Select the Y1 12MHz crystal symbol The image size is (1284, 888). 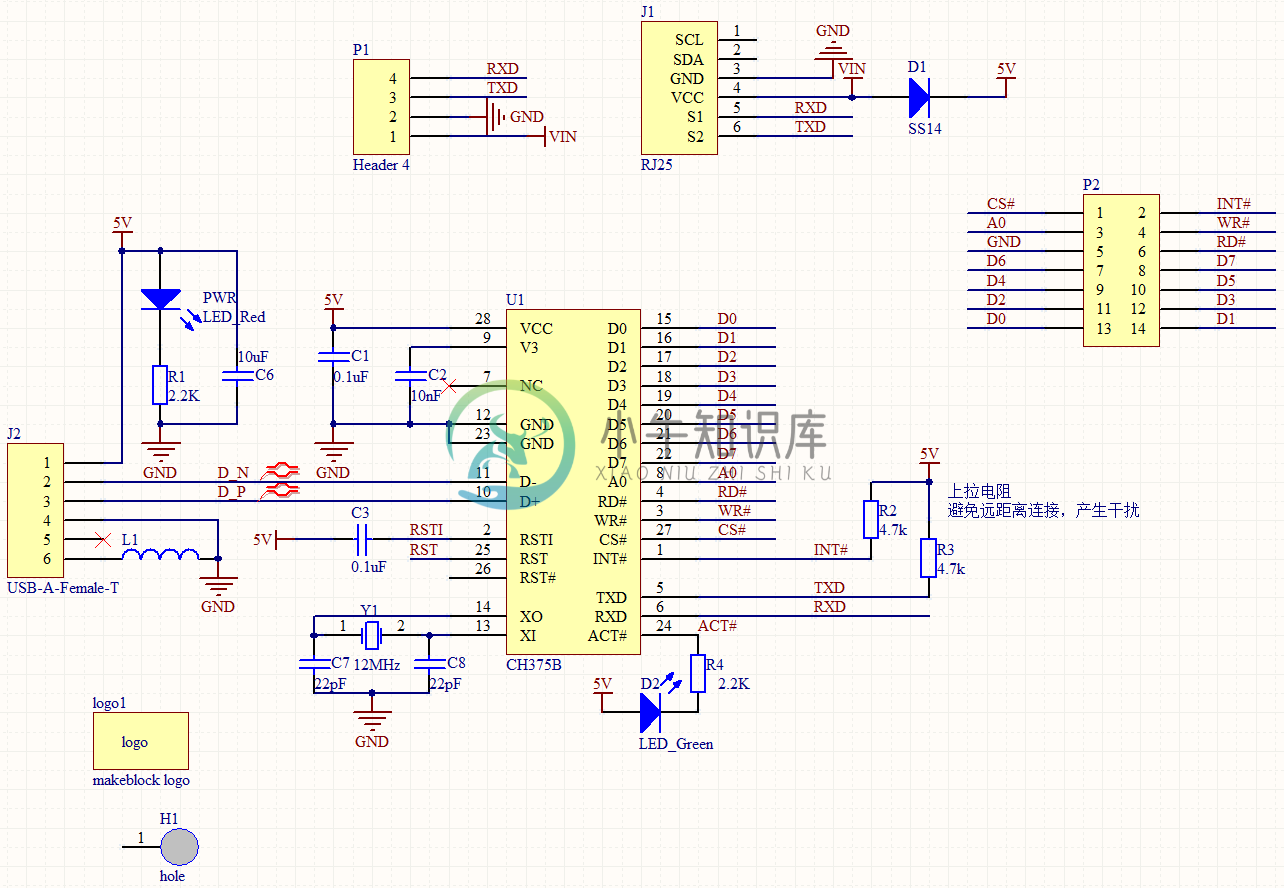tap(372, 634)
